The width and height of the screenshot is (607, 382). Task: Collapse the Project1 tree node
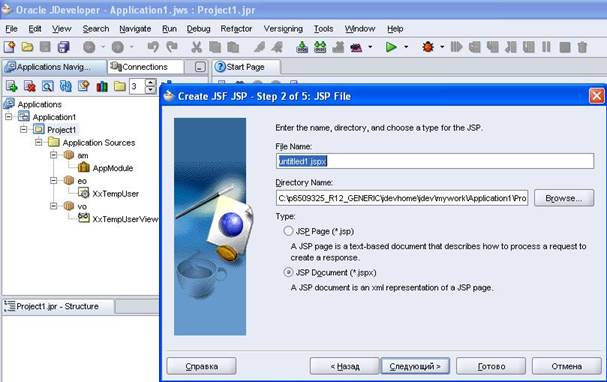click(24, 129)
